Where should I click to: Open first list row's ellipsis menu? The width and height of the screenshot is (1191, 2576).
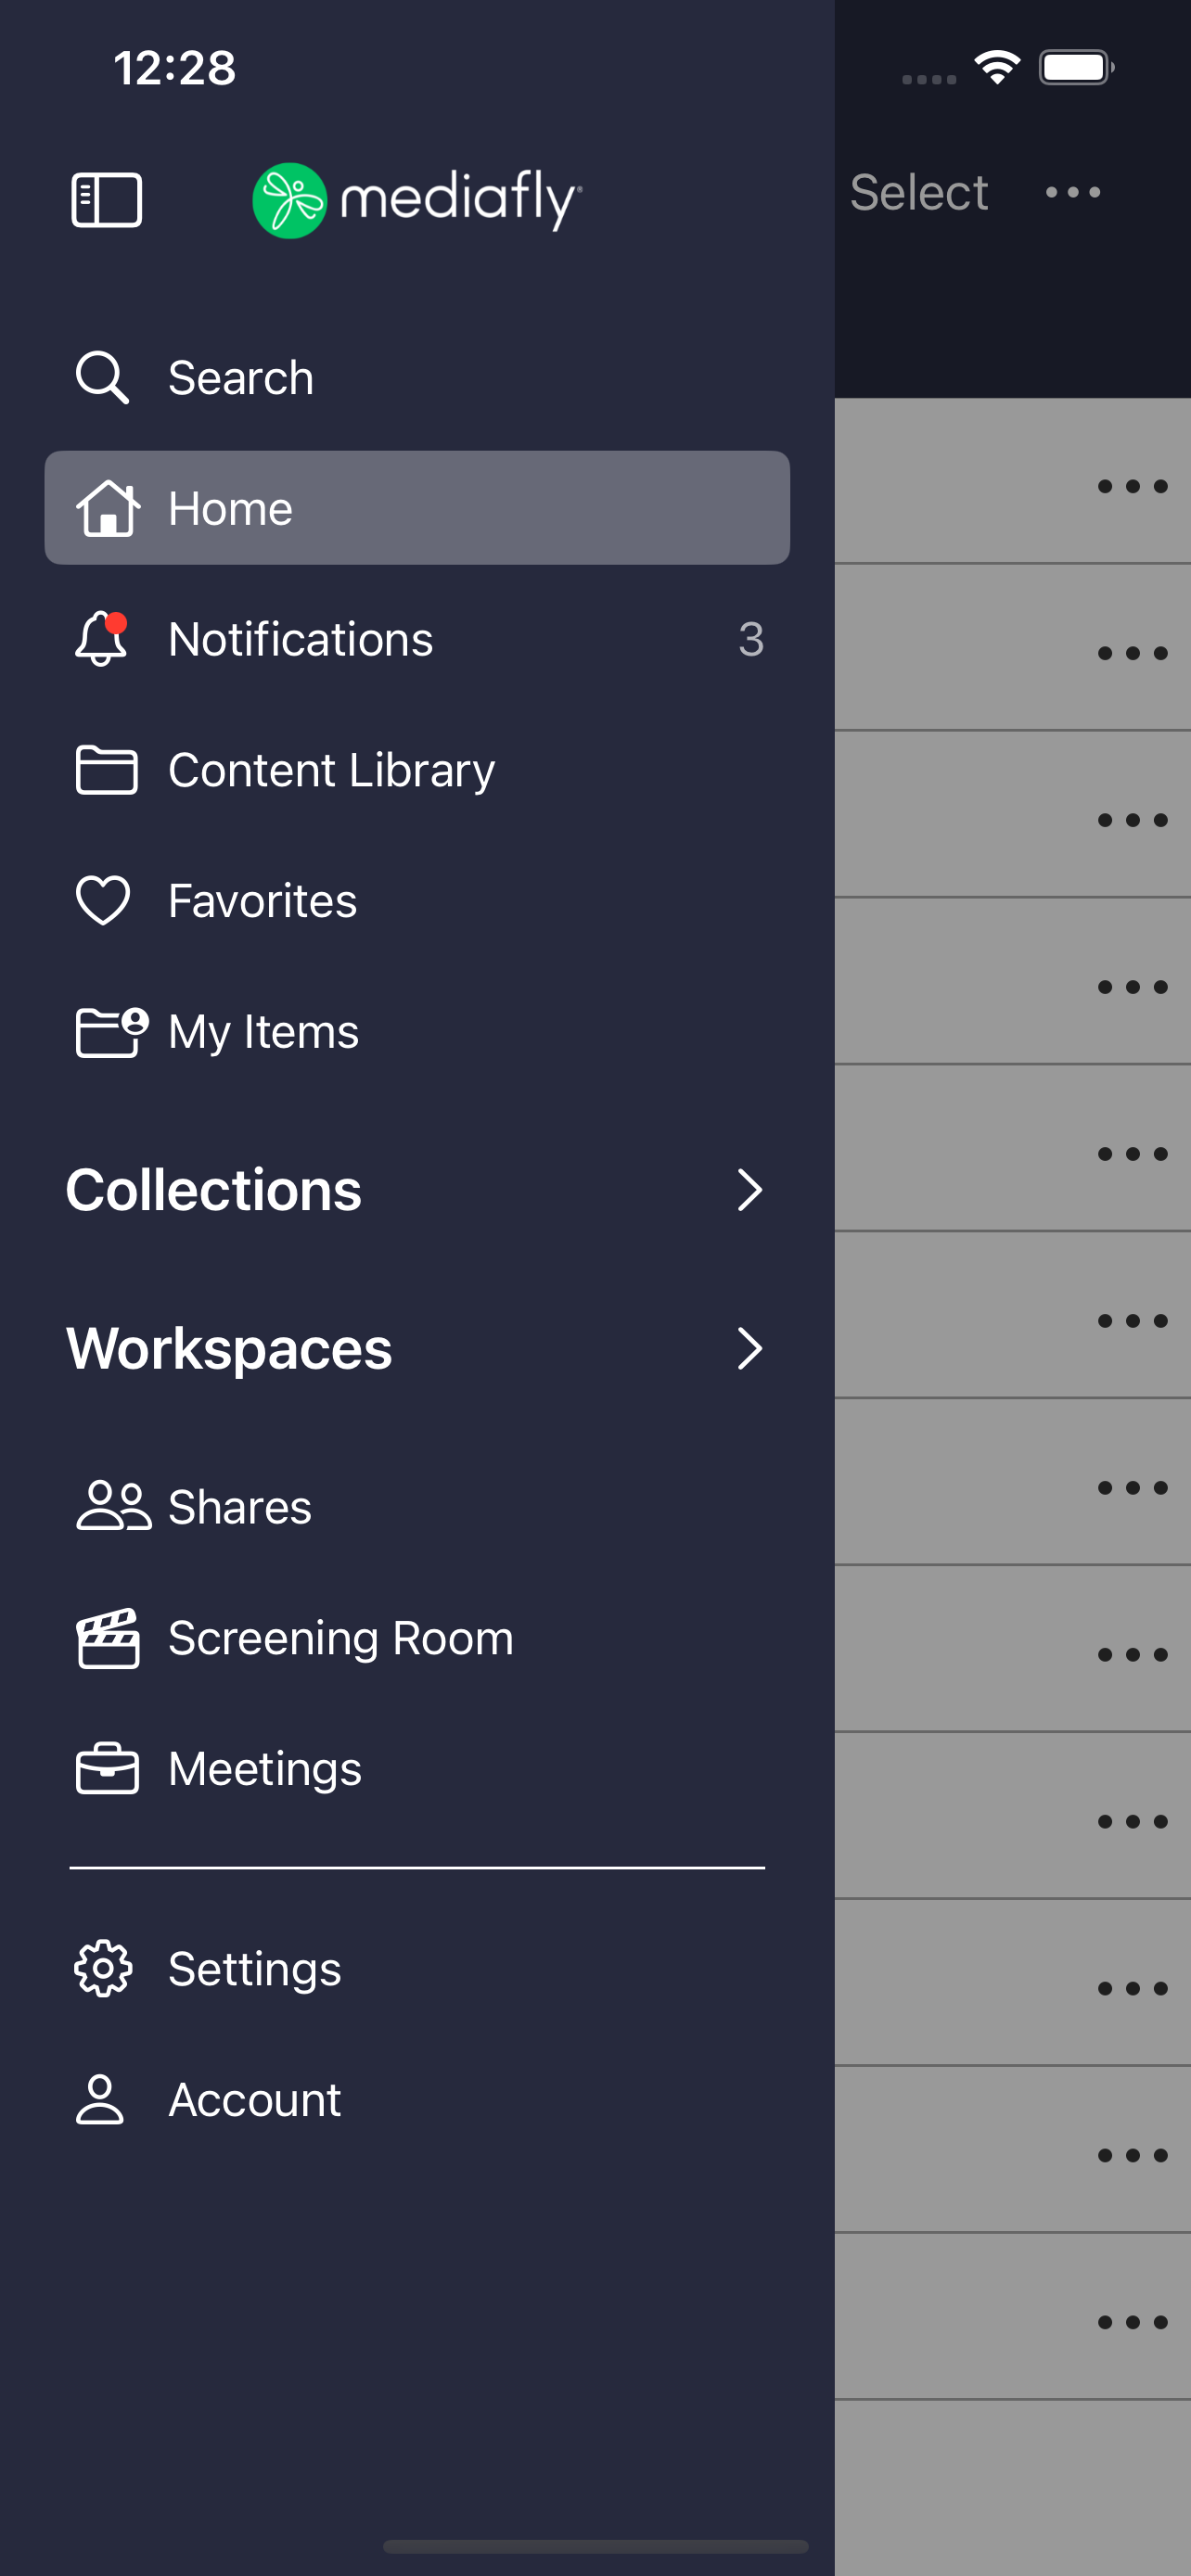pyautogui.click(x=1132, y=487)
